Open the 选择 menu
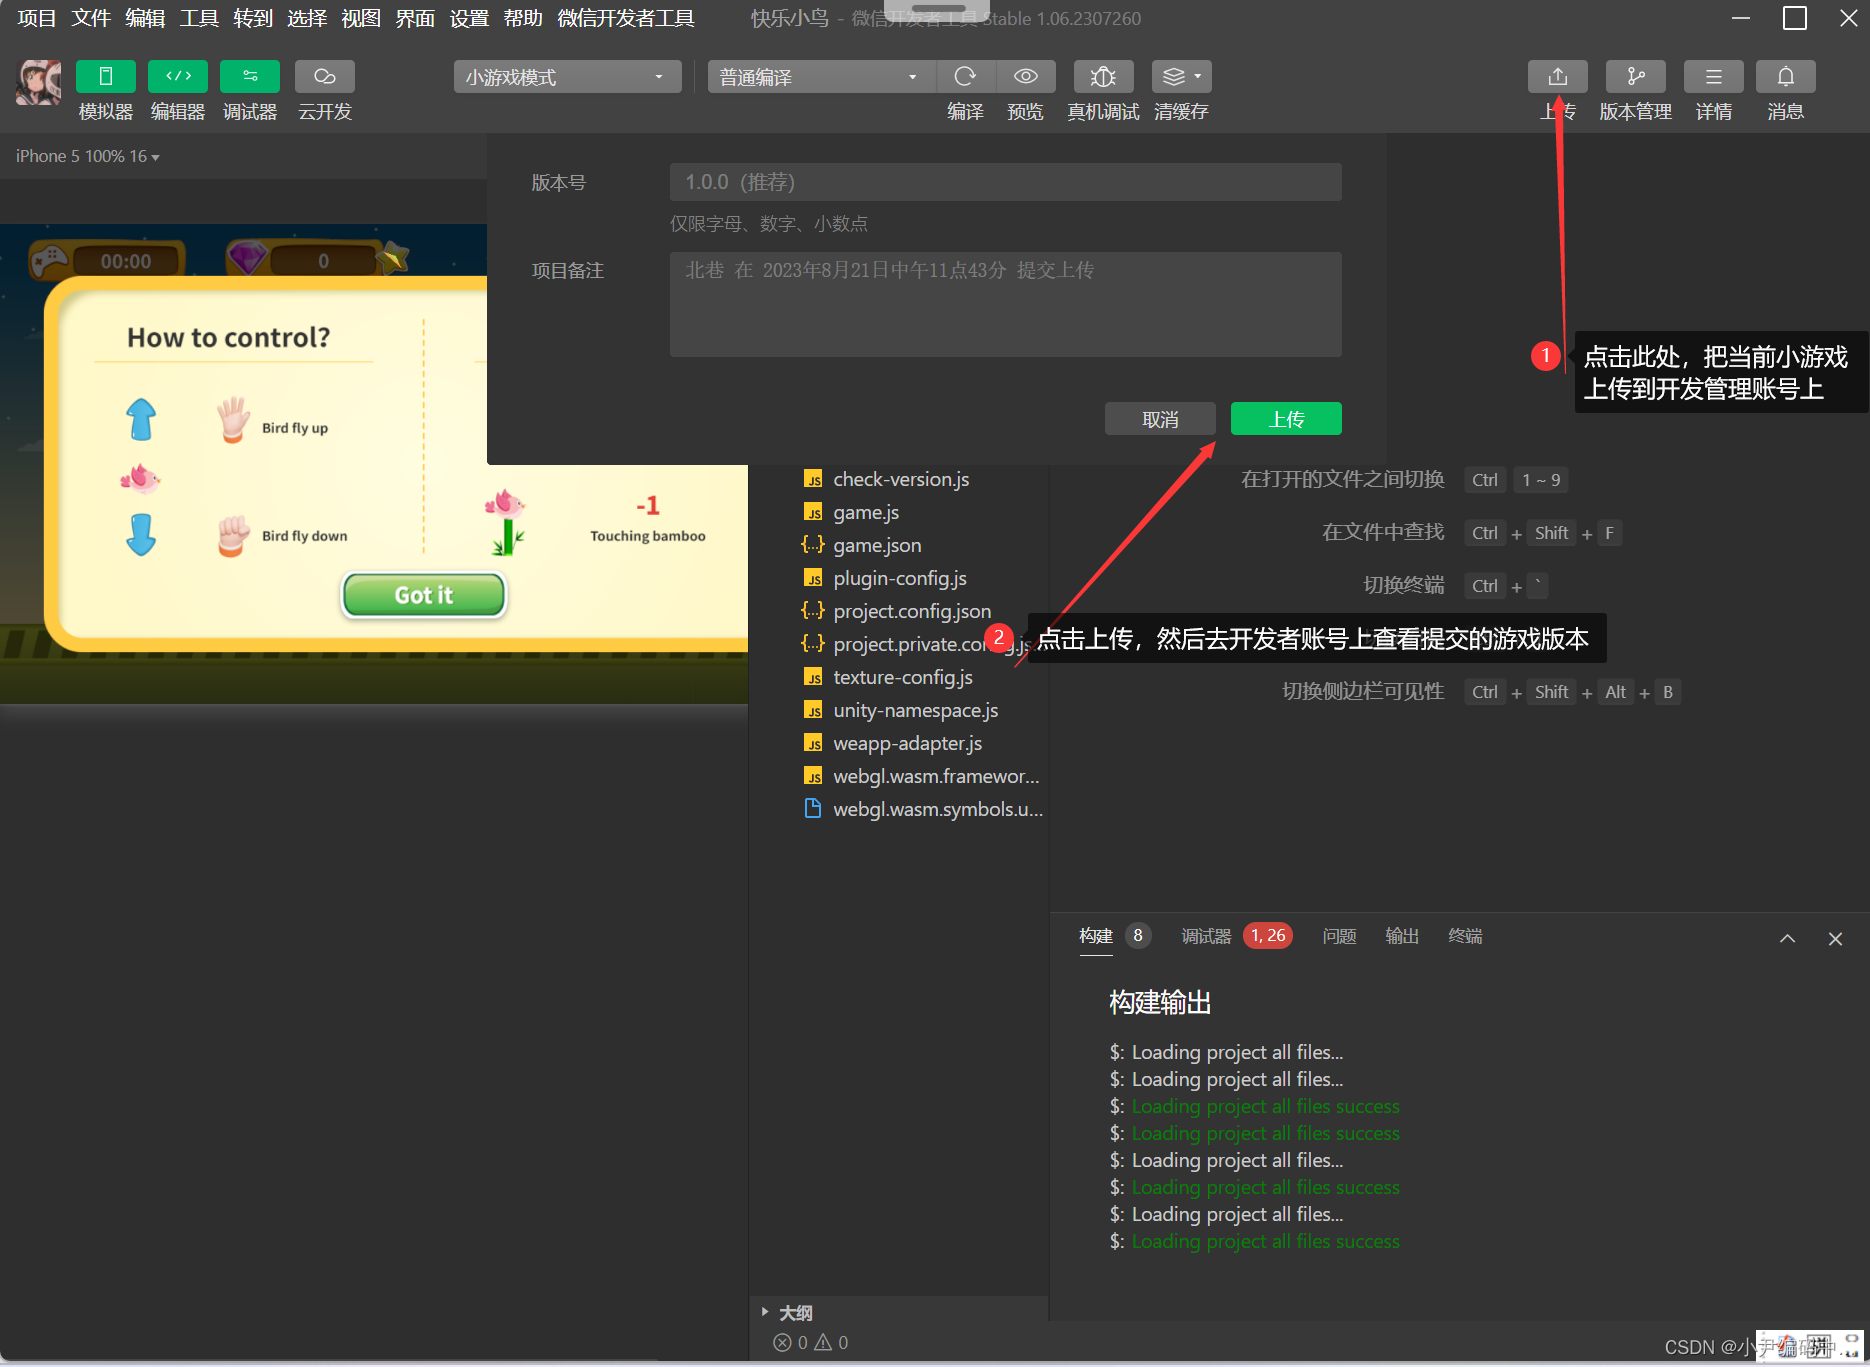 pyautogui.click(x=307, y=18)
